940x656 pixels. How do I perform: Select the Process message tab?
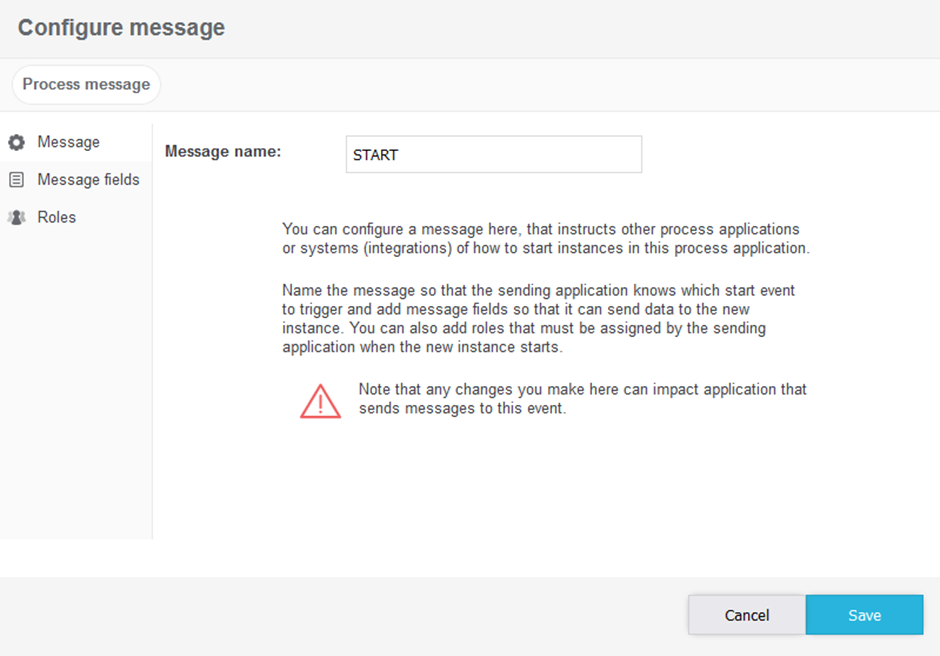(86, 85)
